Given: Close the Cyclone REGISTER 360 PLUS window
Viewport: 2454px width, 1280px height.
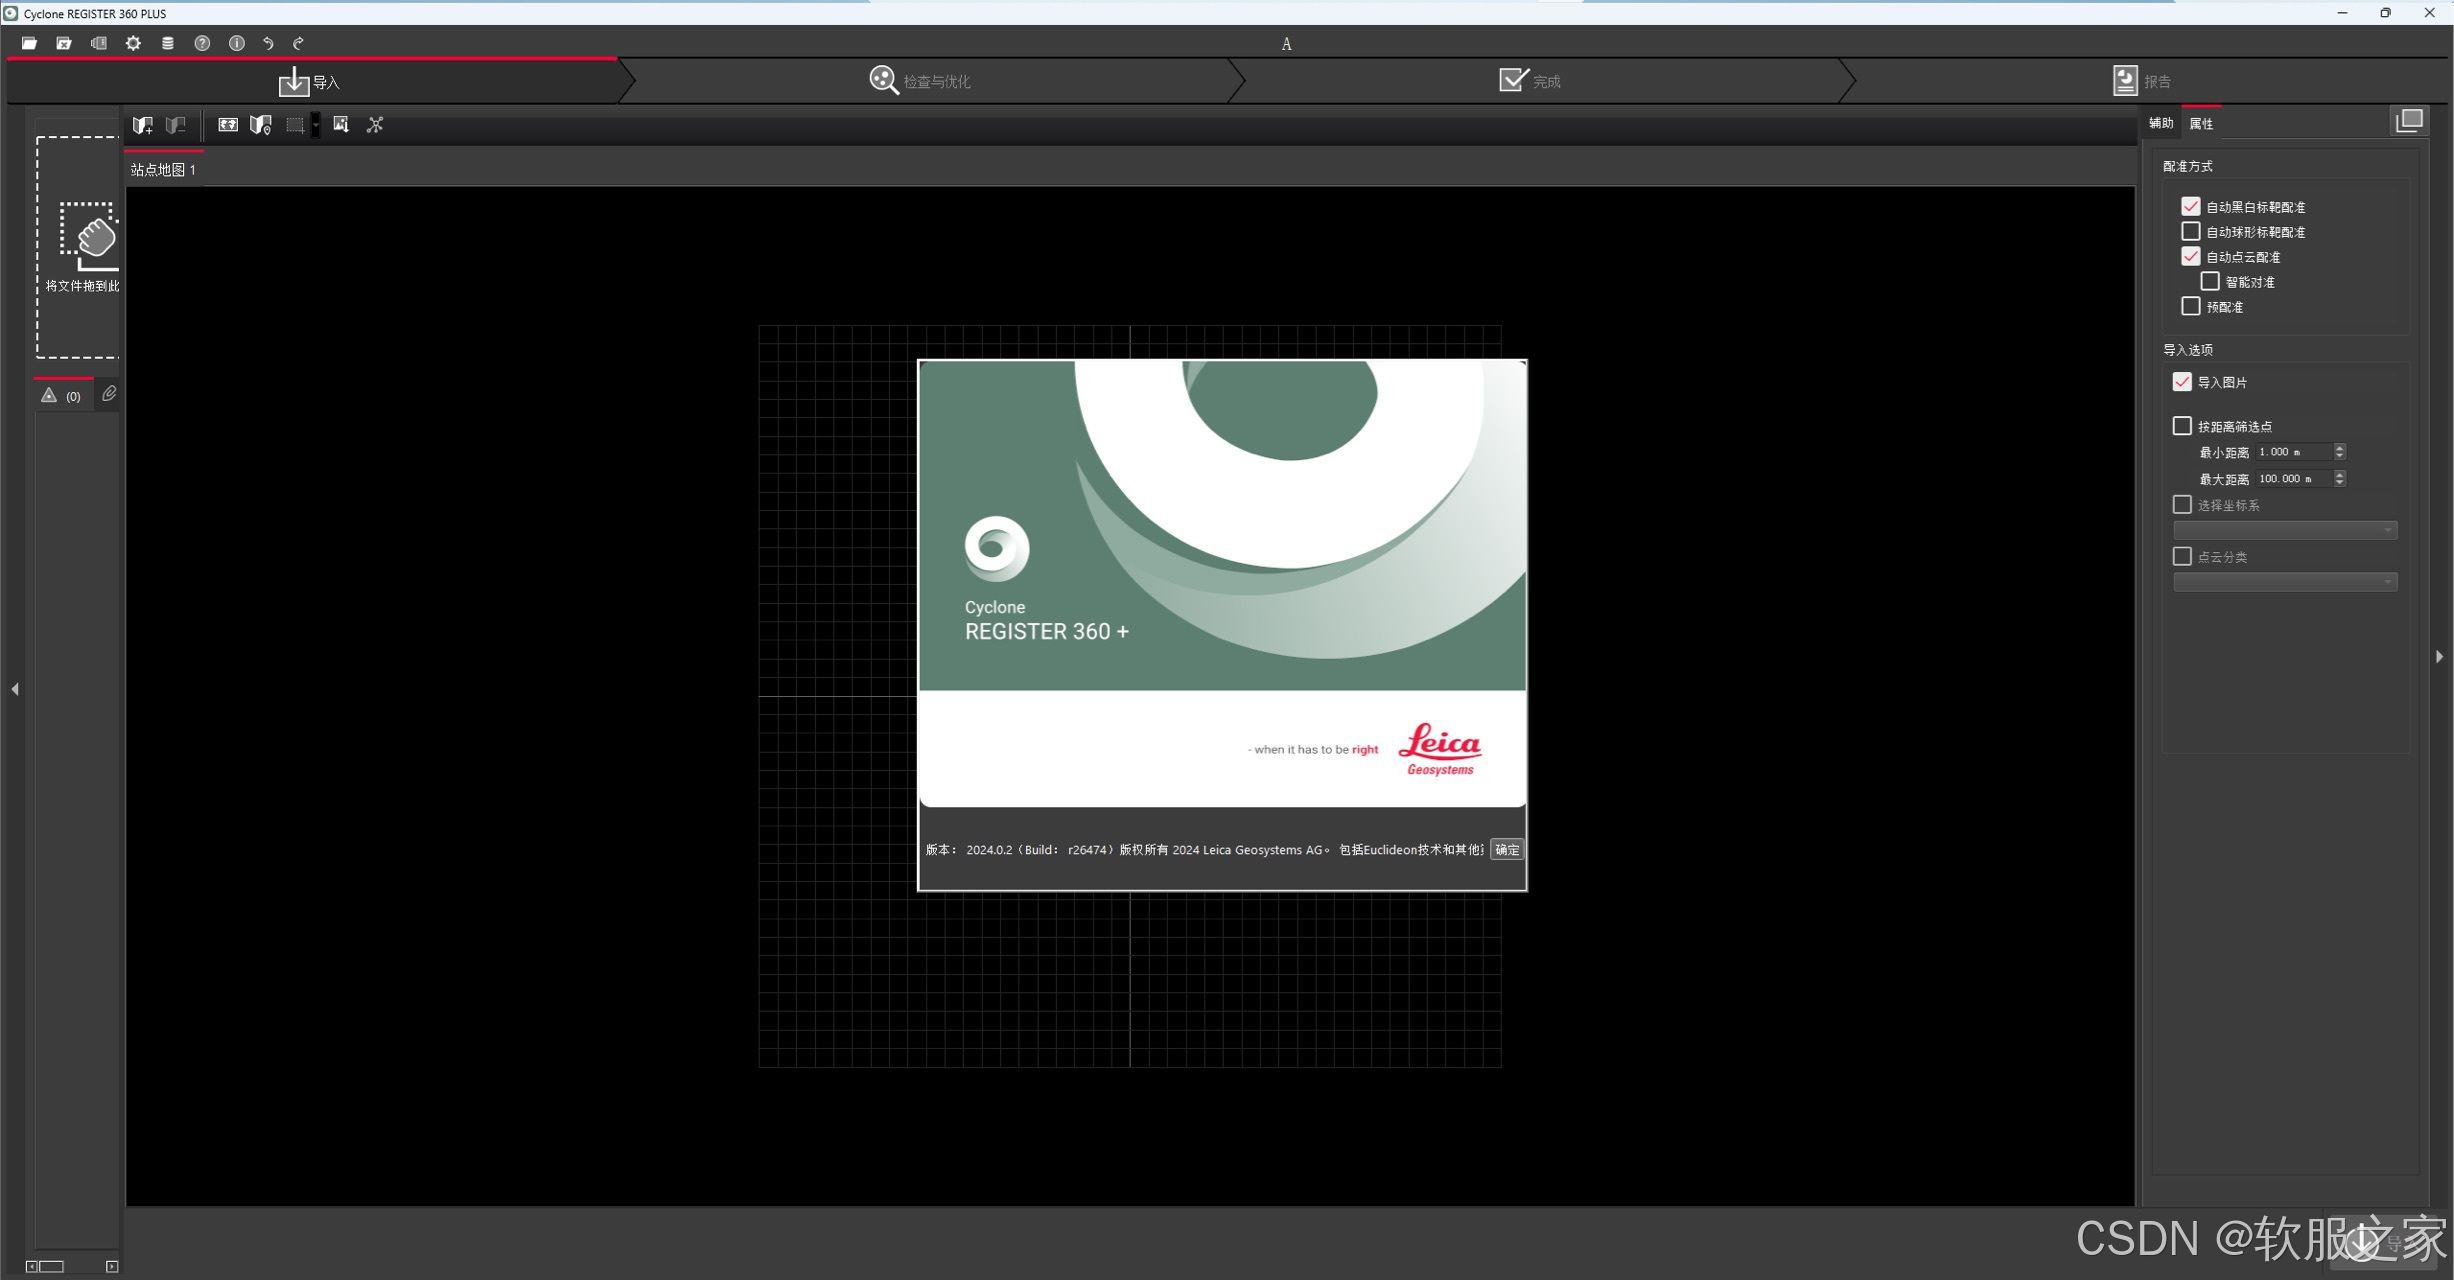Looking at the screenshot, I should click(x=2430, y=13).
